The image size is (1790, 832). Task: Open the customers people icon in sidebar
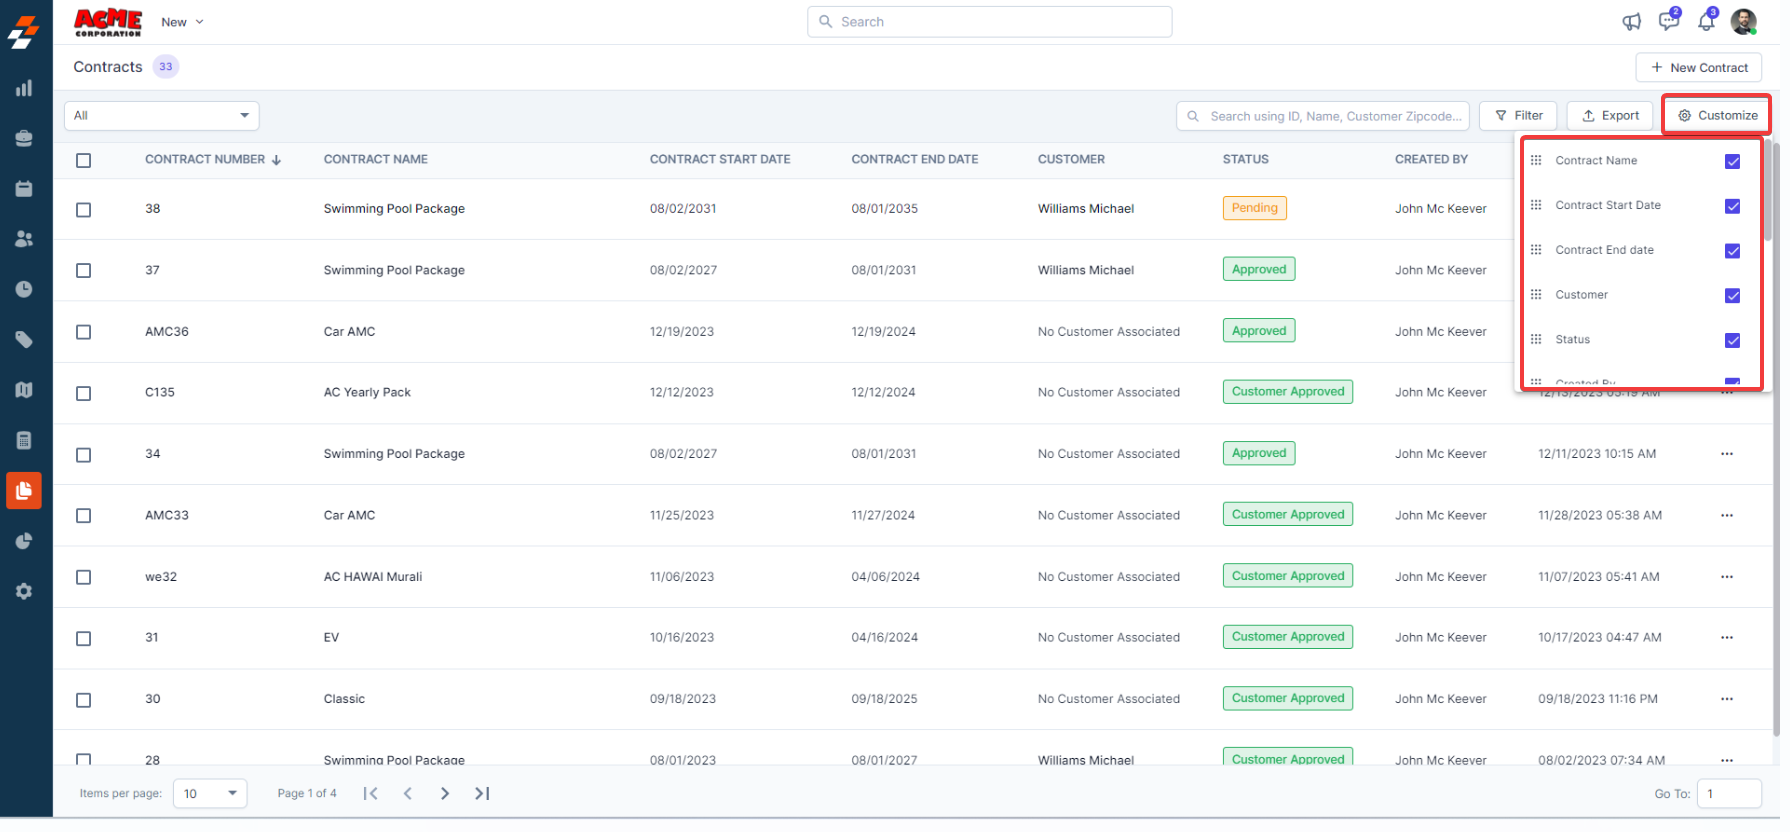[x=24, y=239]
